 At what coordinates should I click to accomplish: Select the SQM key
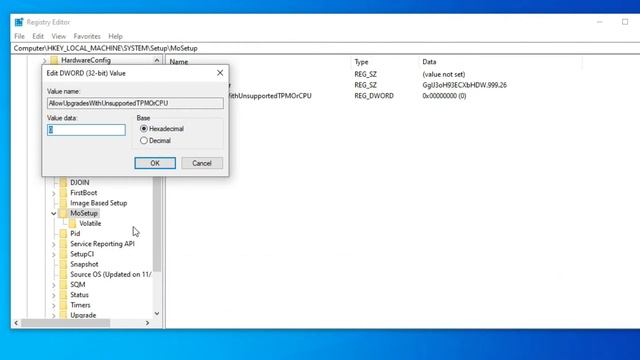78,284
